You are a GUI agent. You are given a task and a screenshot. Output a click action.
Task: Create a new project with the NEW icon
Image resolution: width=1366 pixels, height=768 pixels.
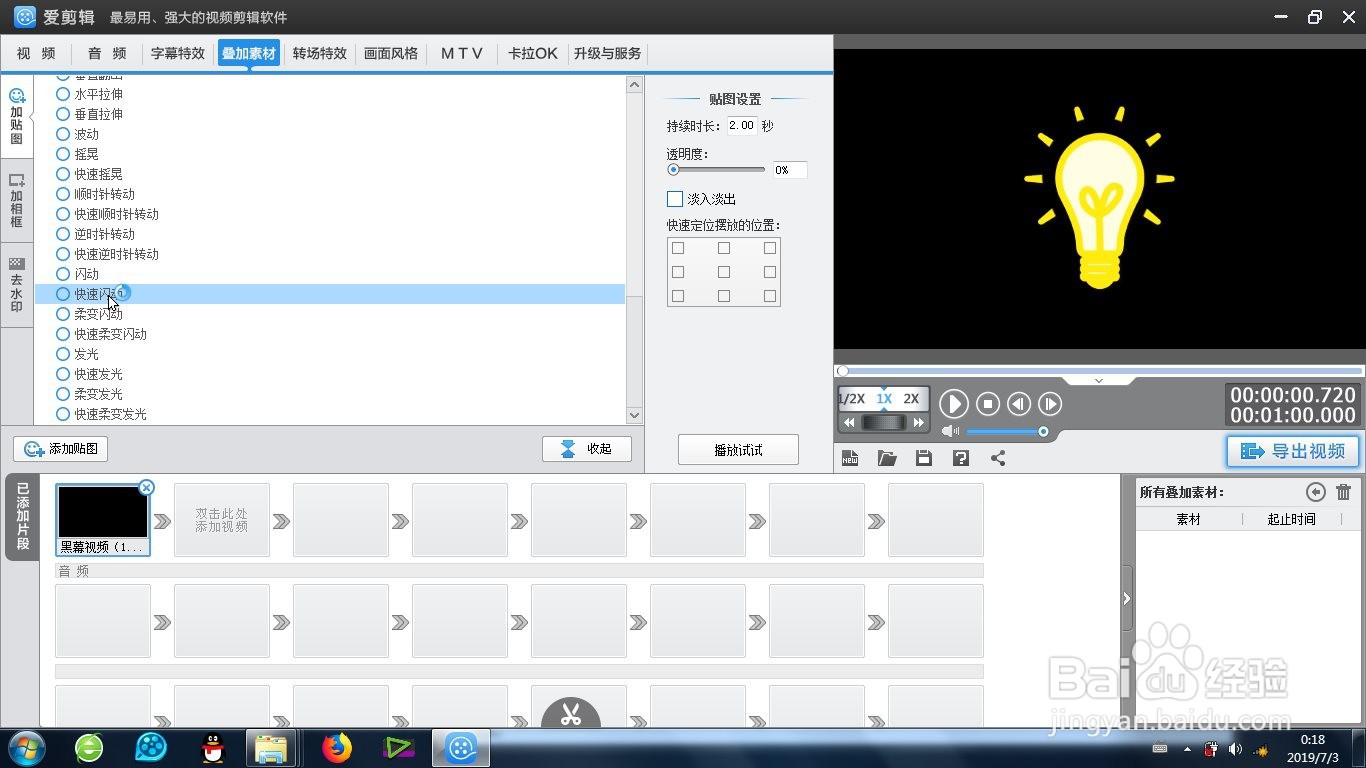coord(850,458)
